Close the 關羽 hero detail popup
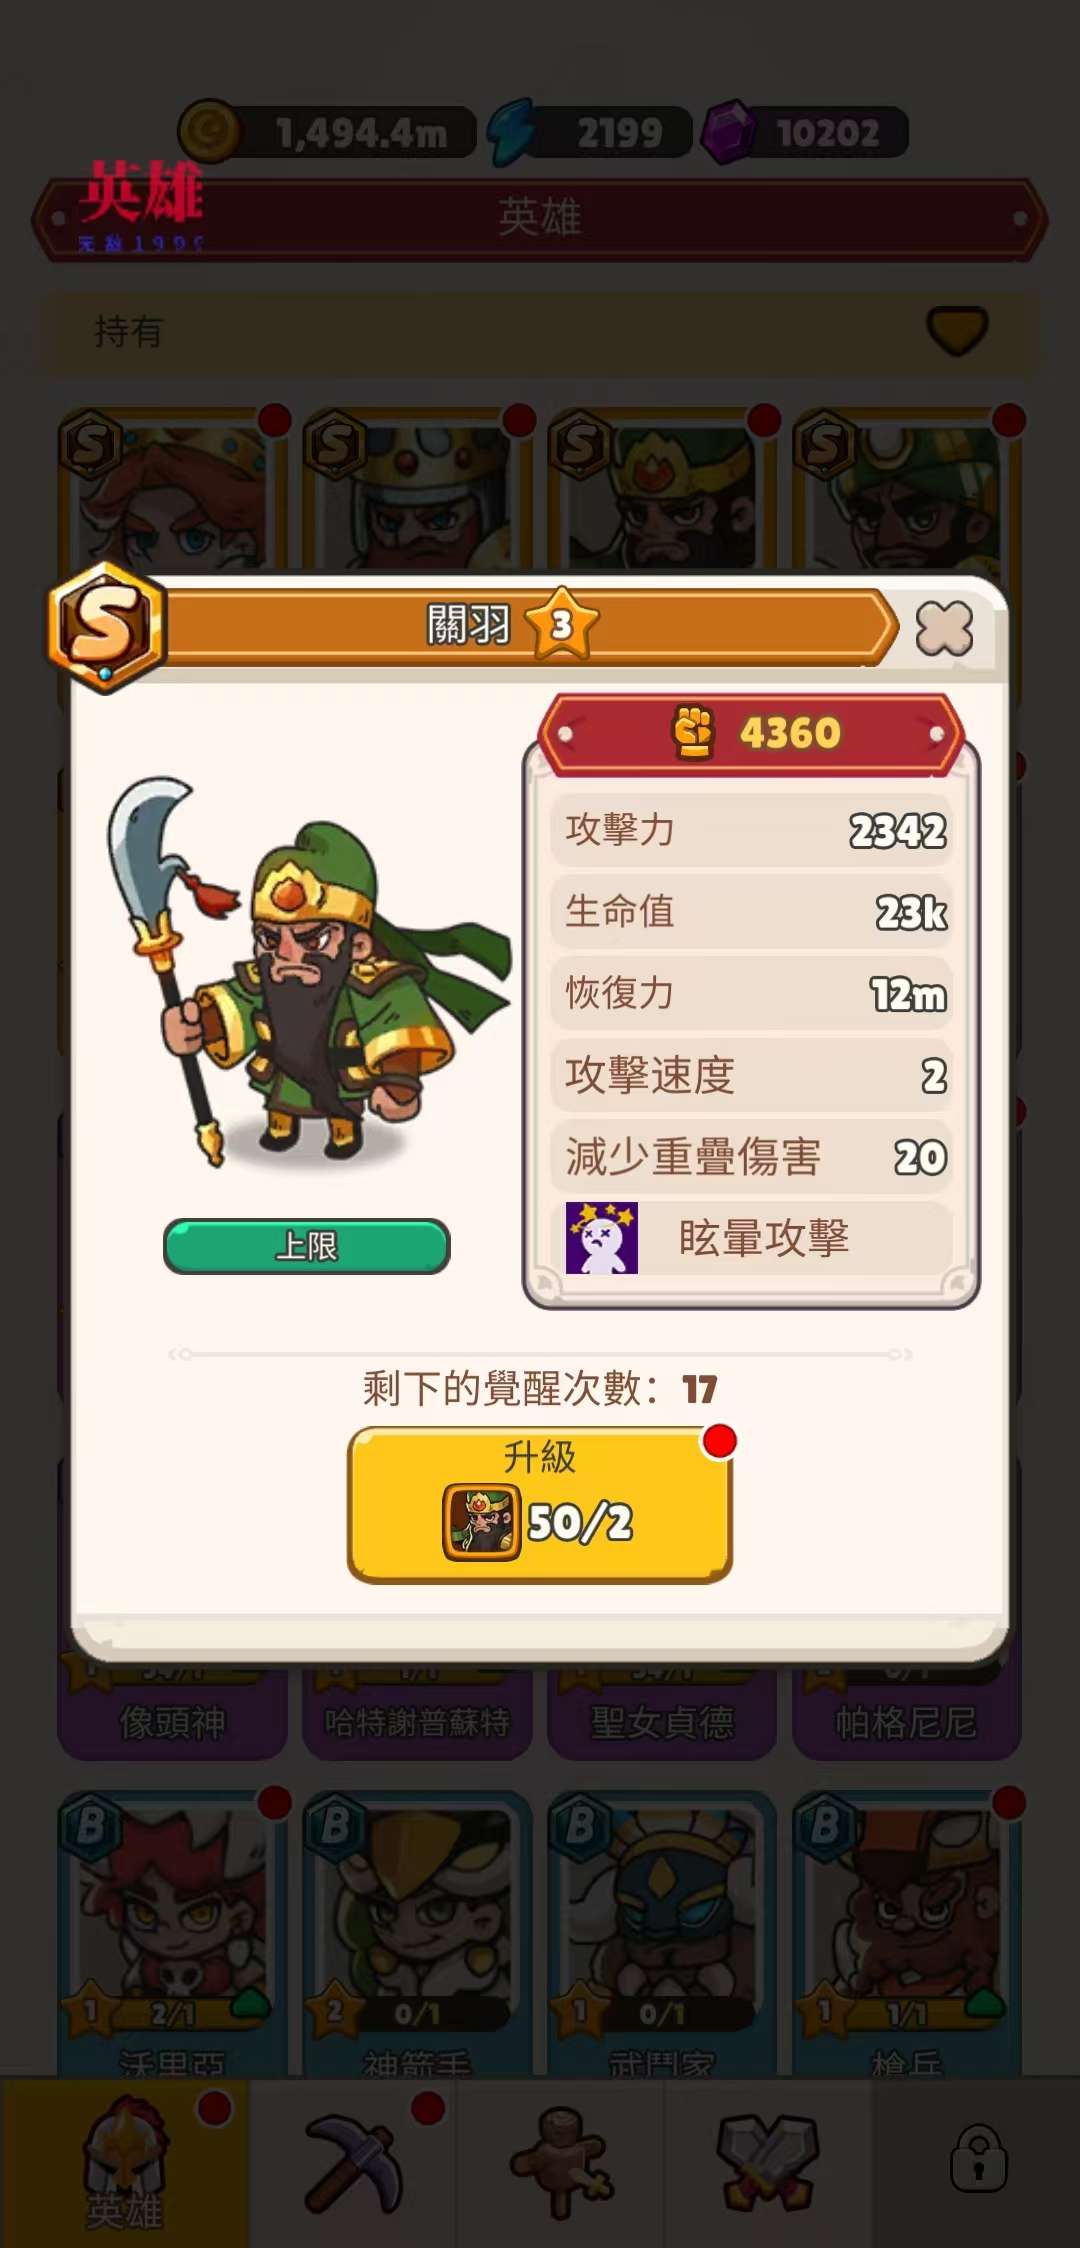Image resolution: width=1080 pixels, height=2248 pixels. [944, 629]
